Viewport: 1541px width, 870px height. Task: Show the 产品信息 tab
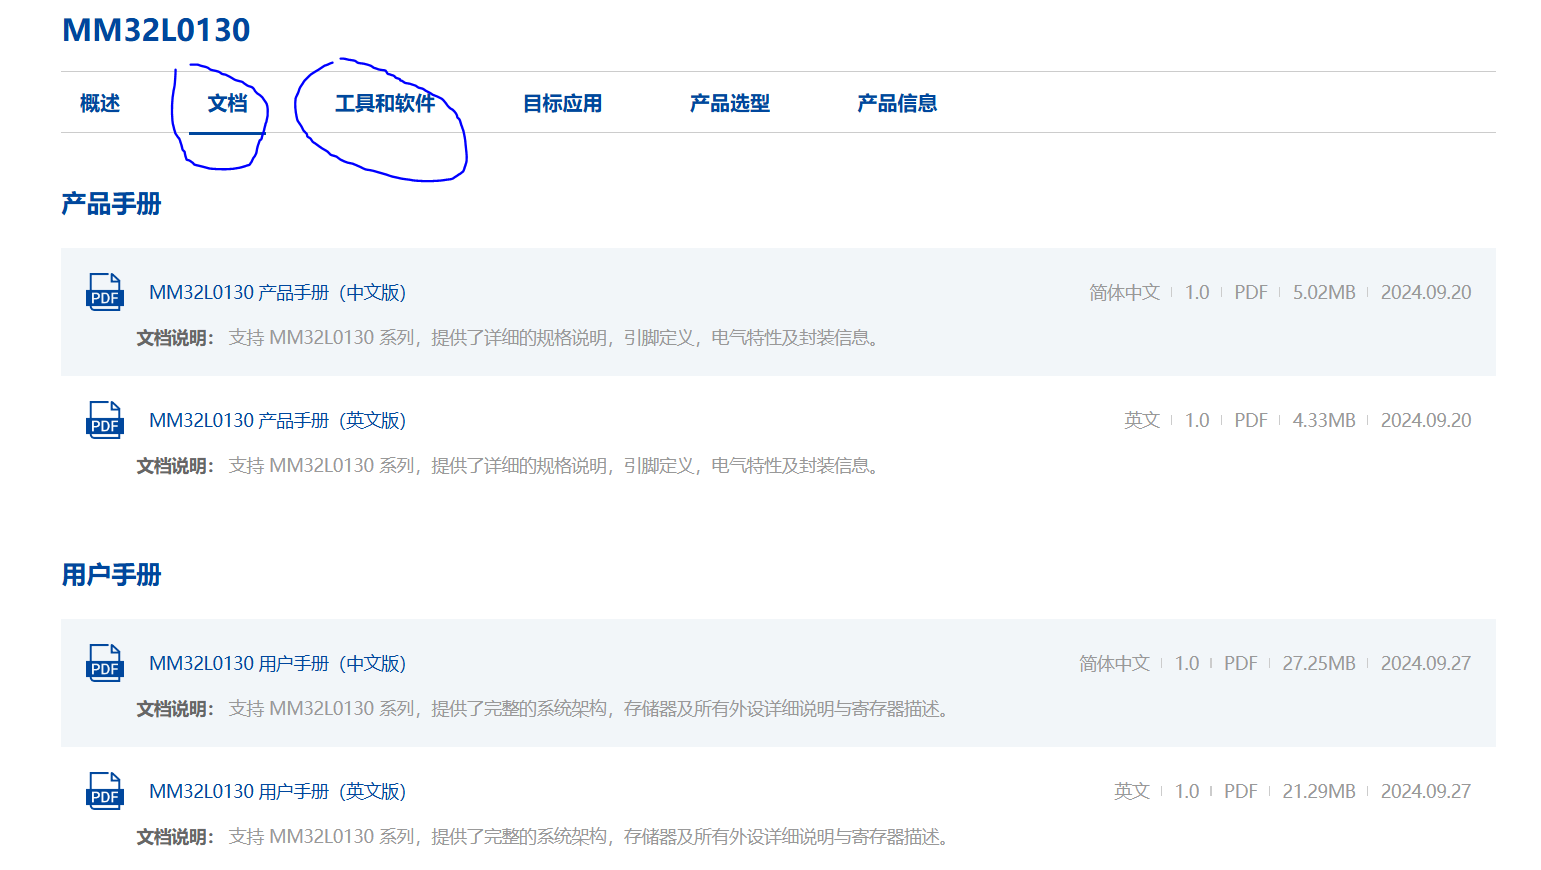[x=897, y=103]
